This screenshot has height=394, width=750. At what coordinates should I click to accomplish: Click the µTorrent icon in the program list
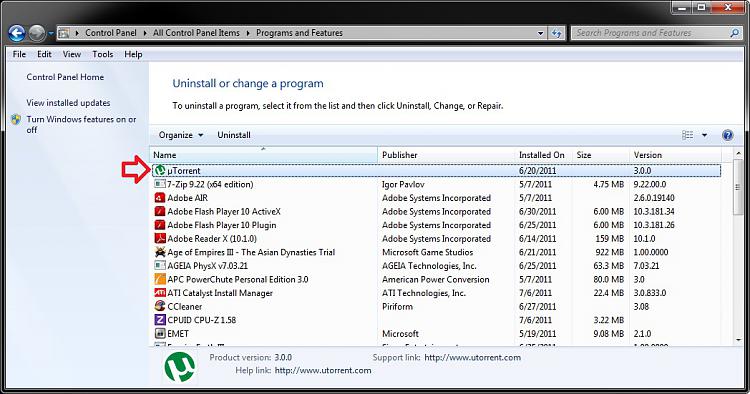click(x=160, y=170)
